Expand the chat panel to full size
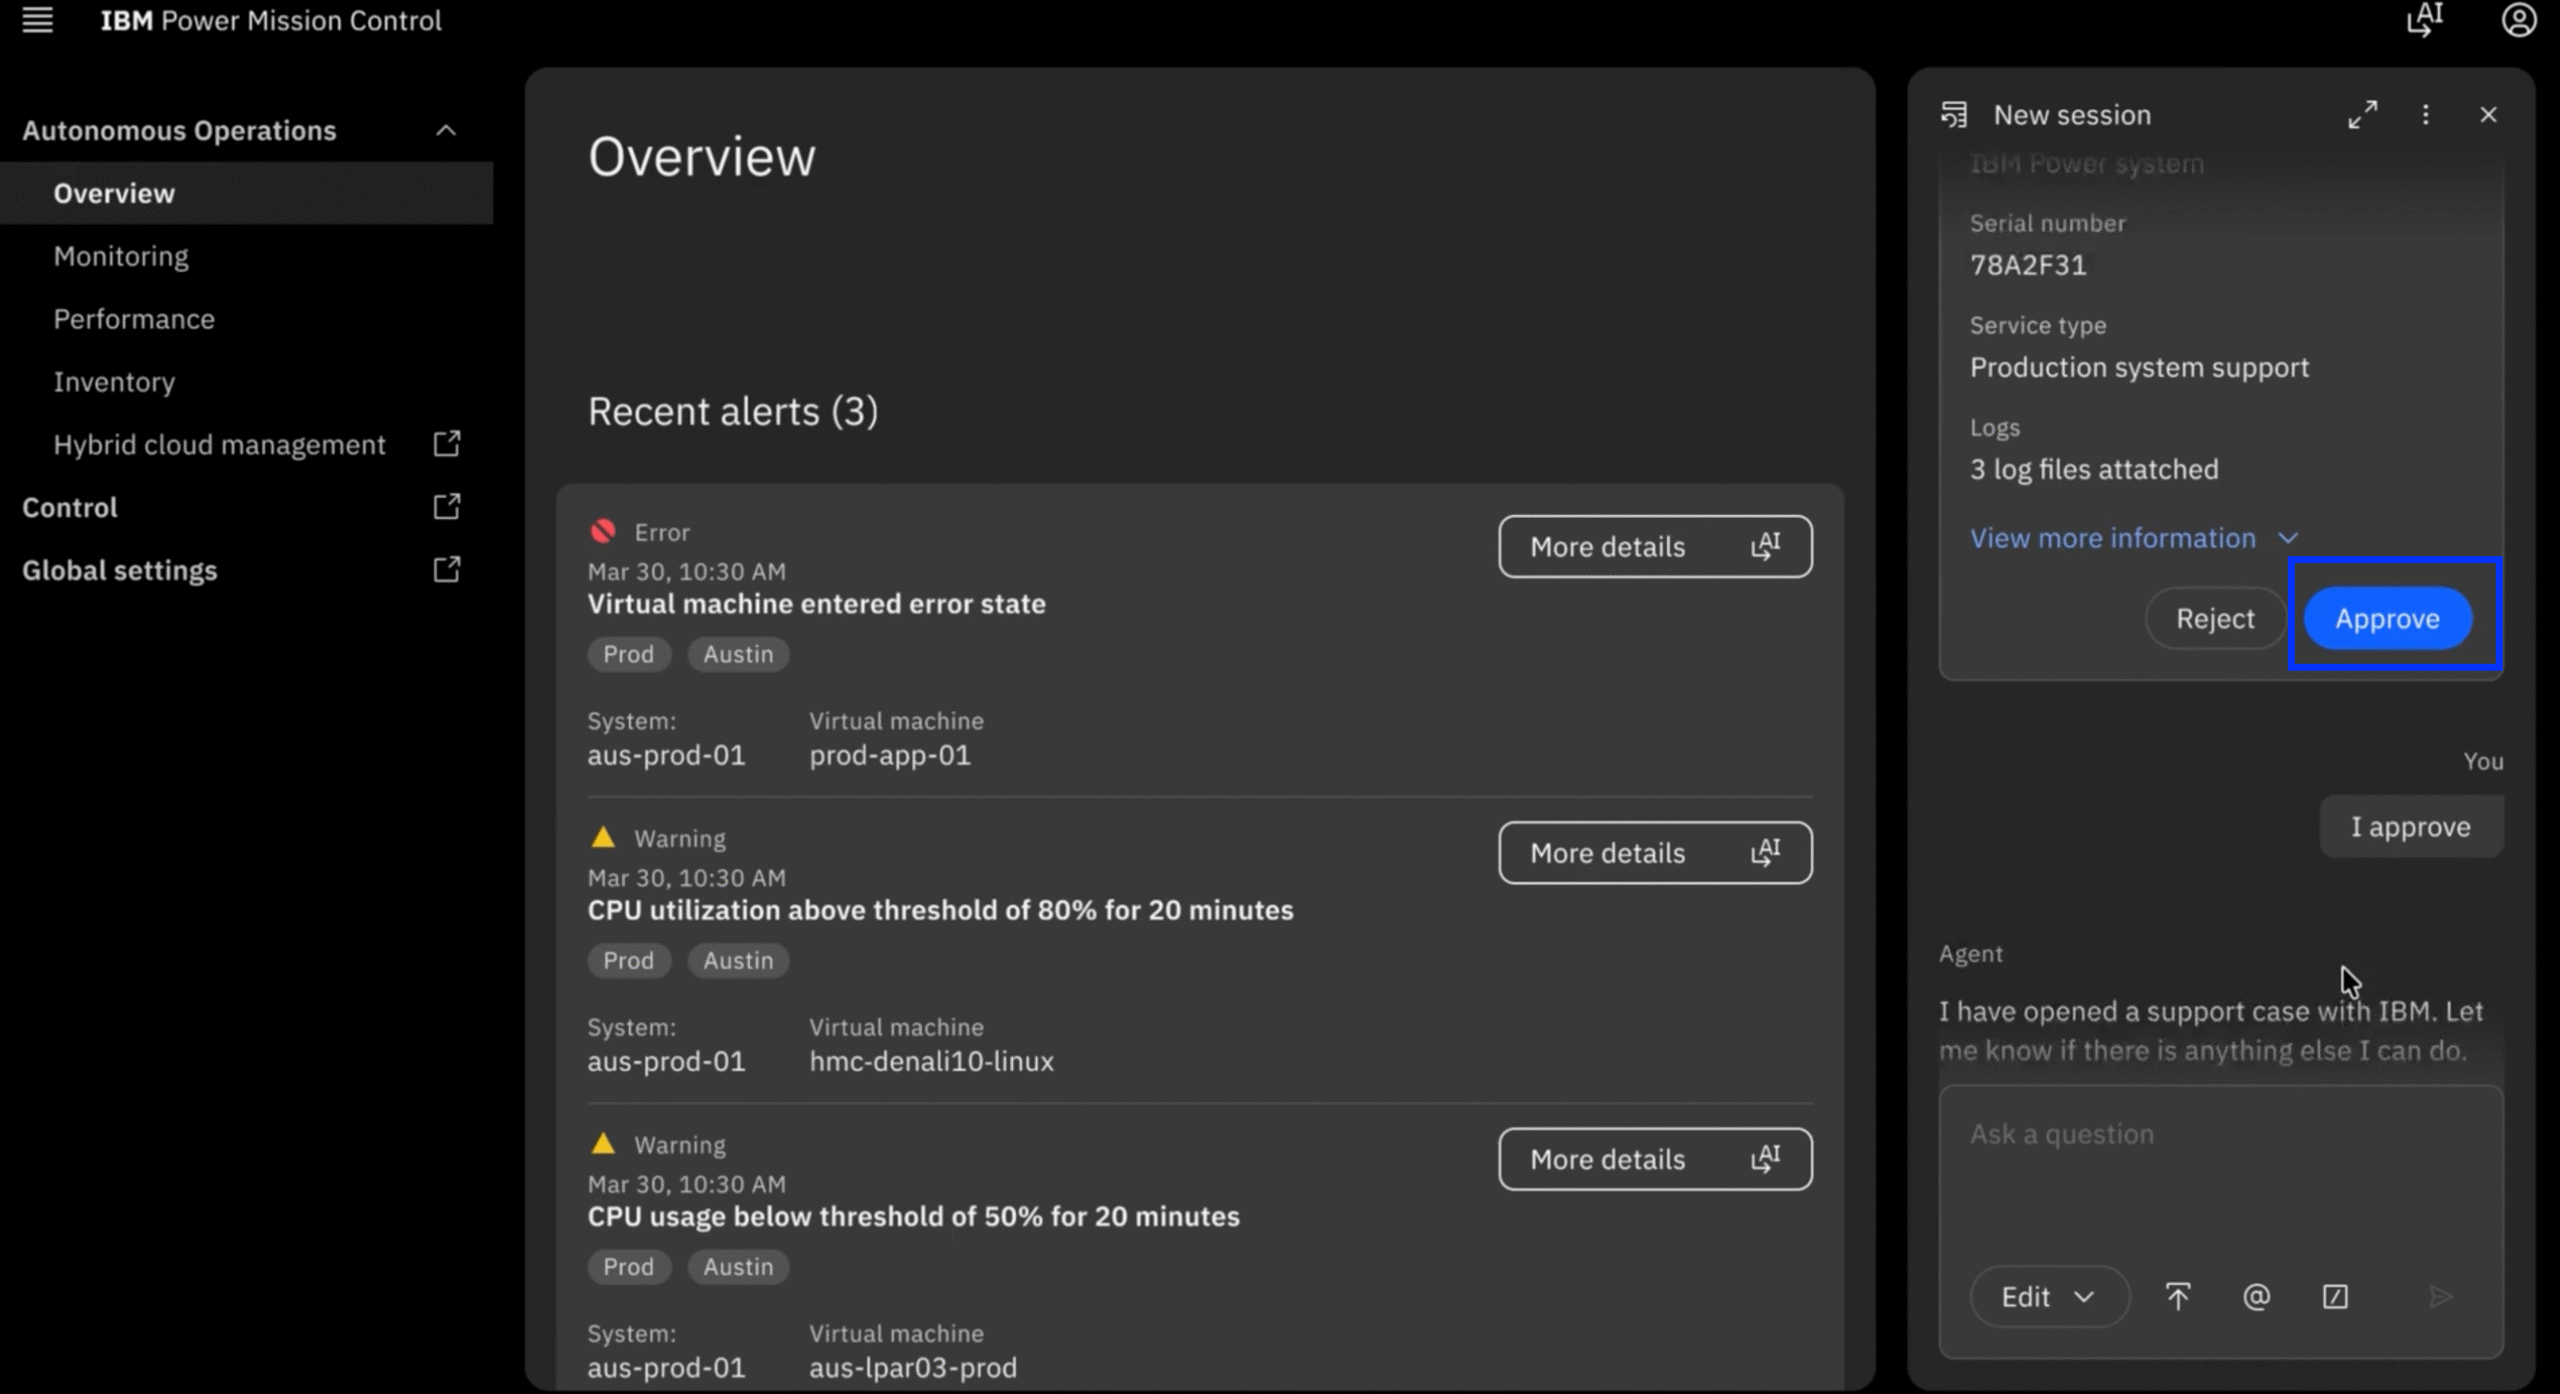 (x=2363, y=115)
